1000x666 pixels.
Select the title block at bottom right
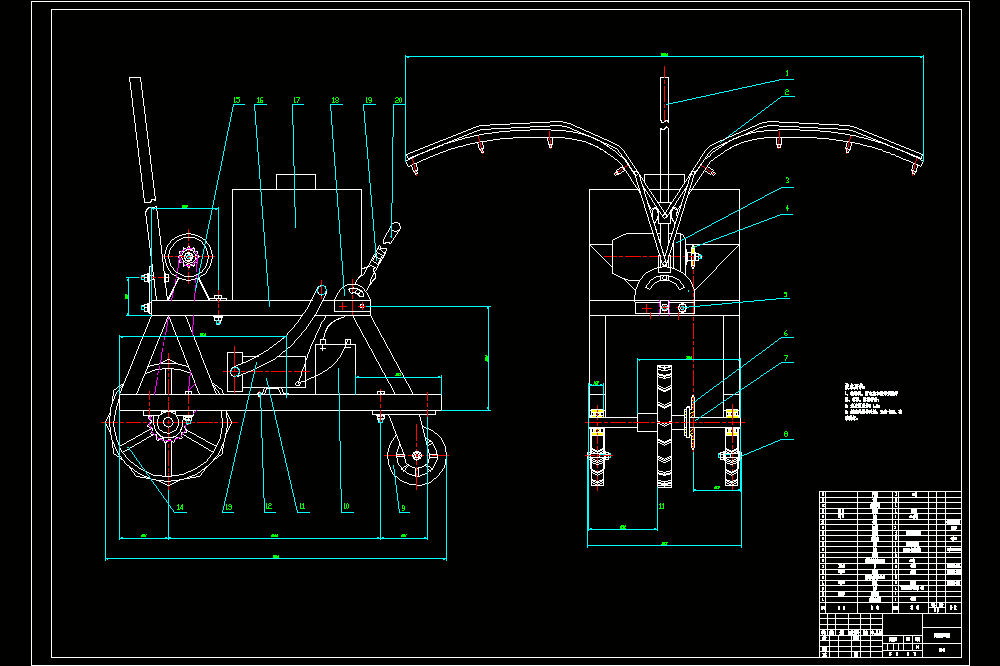tap(890, 635)
